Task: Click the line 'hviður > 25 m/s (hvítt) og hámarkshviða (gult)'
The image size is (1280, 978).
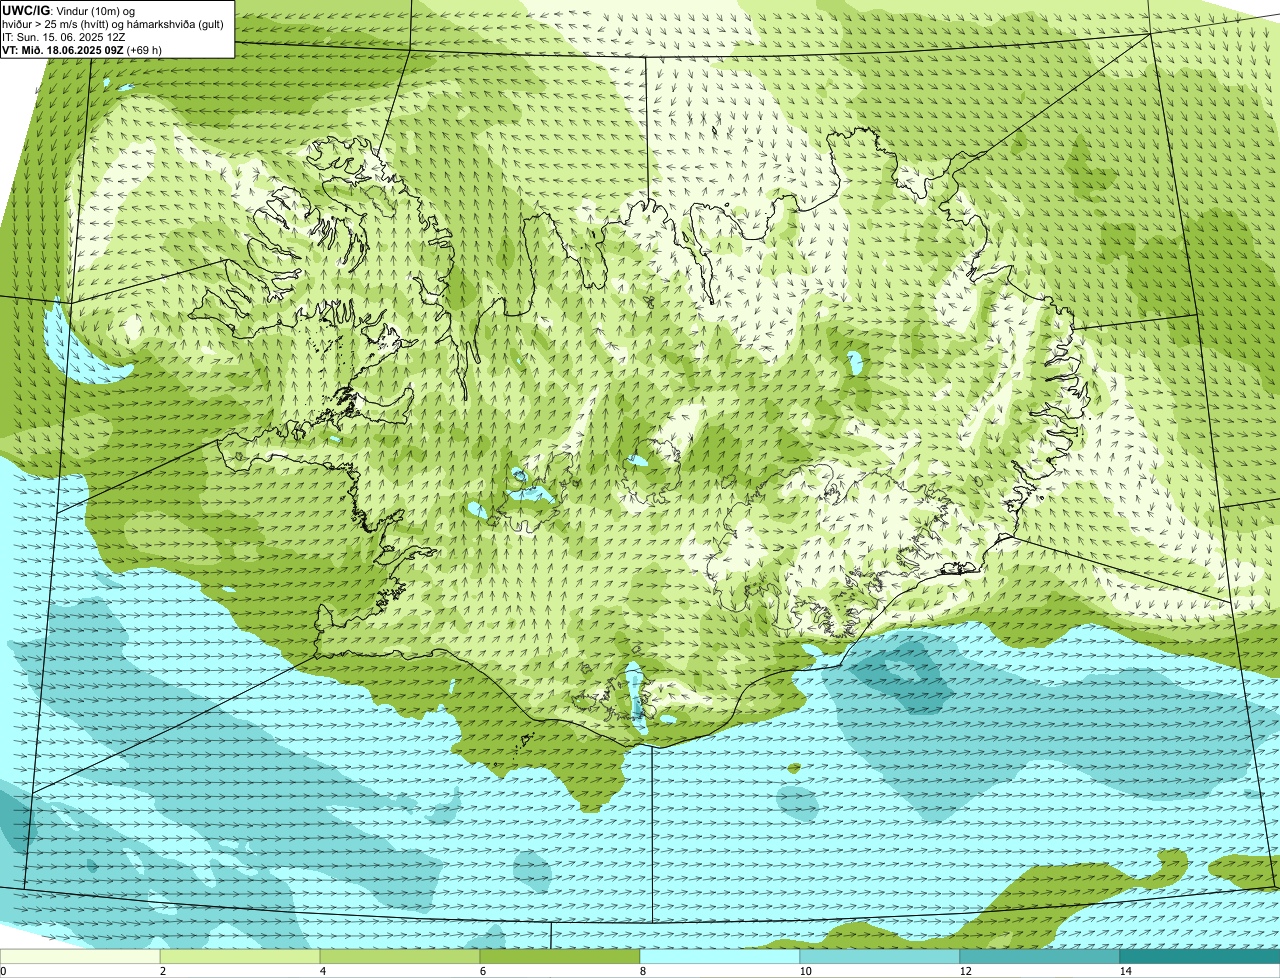Action: click(x=113, y=23)
